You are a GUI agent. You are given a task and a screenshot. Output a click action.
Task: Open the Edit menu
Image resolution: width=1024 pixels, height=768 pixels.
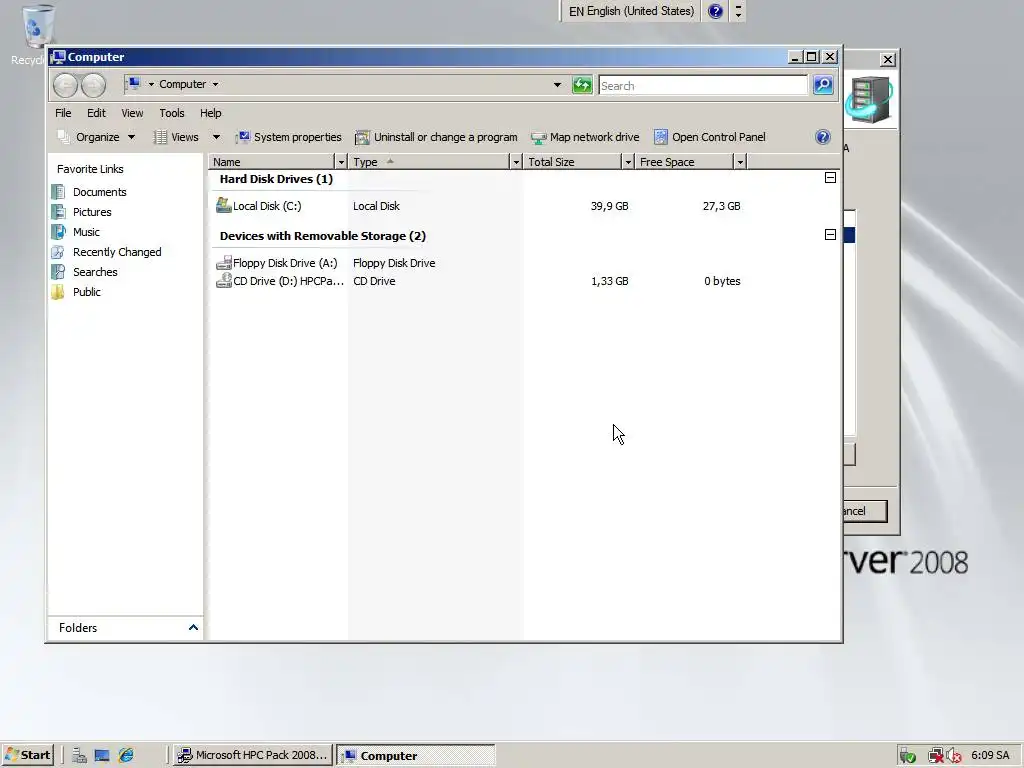pyautogui.click(x=96, y=113)
